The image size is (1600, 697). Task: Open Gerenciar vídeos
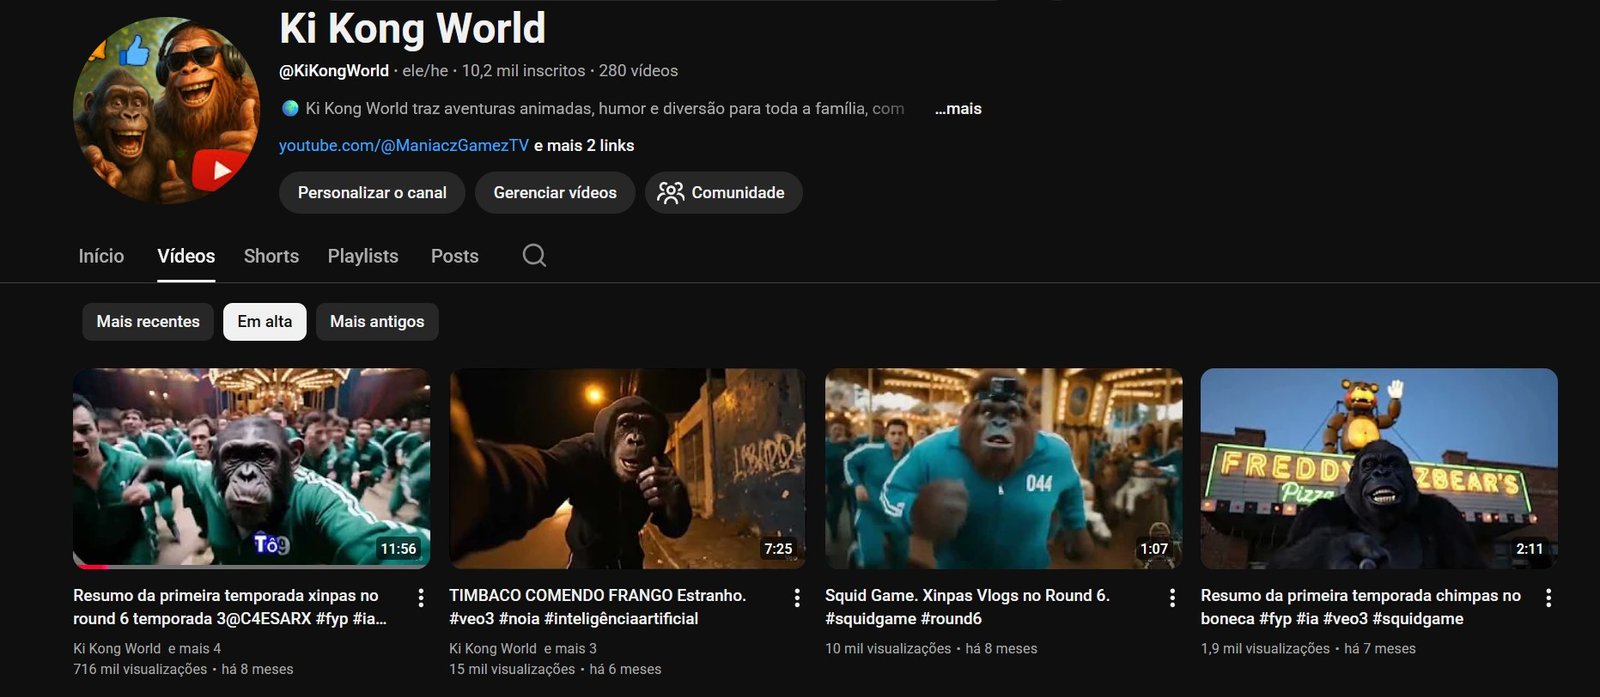(x=555, y=193)
